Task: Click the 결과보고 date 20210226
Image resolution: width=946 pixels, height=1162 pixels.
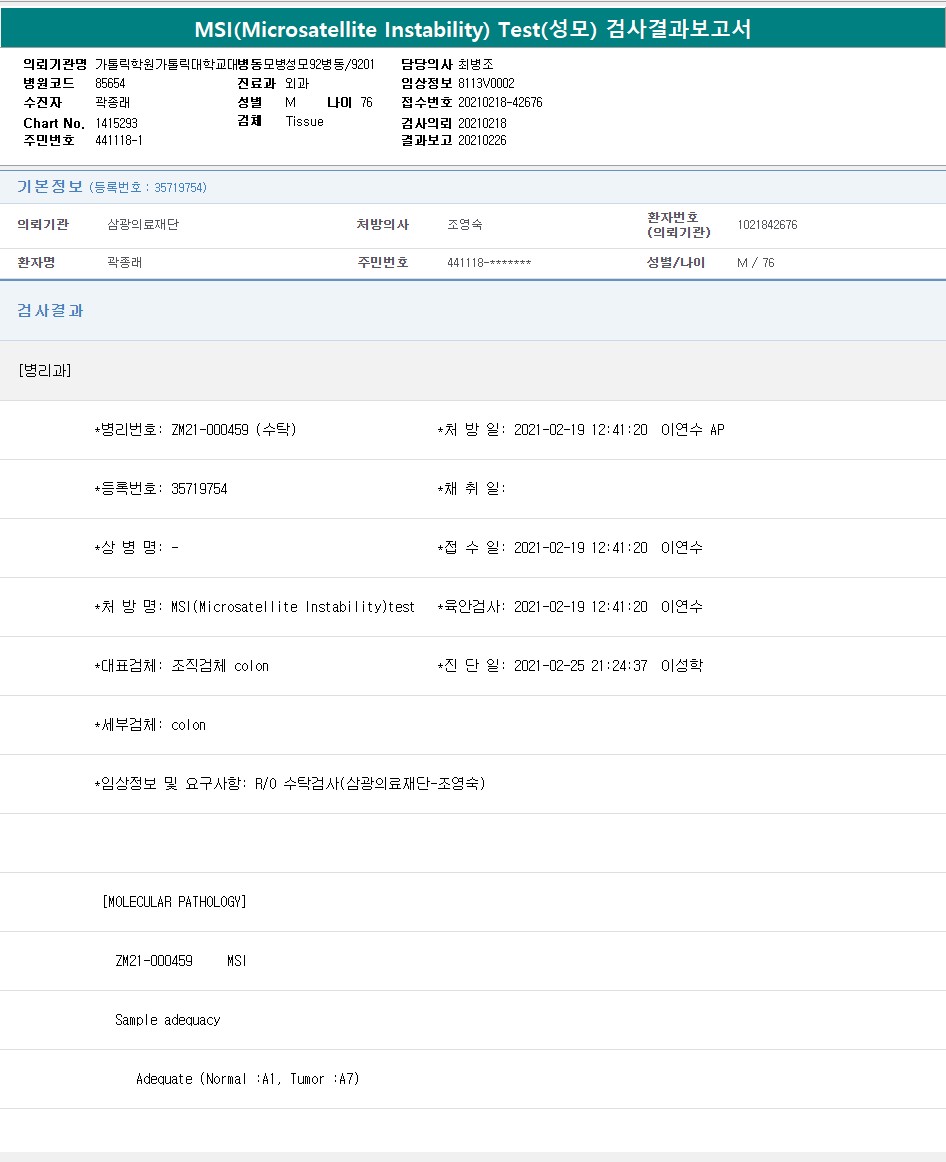Action: click(482, 141)
